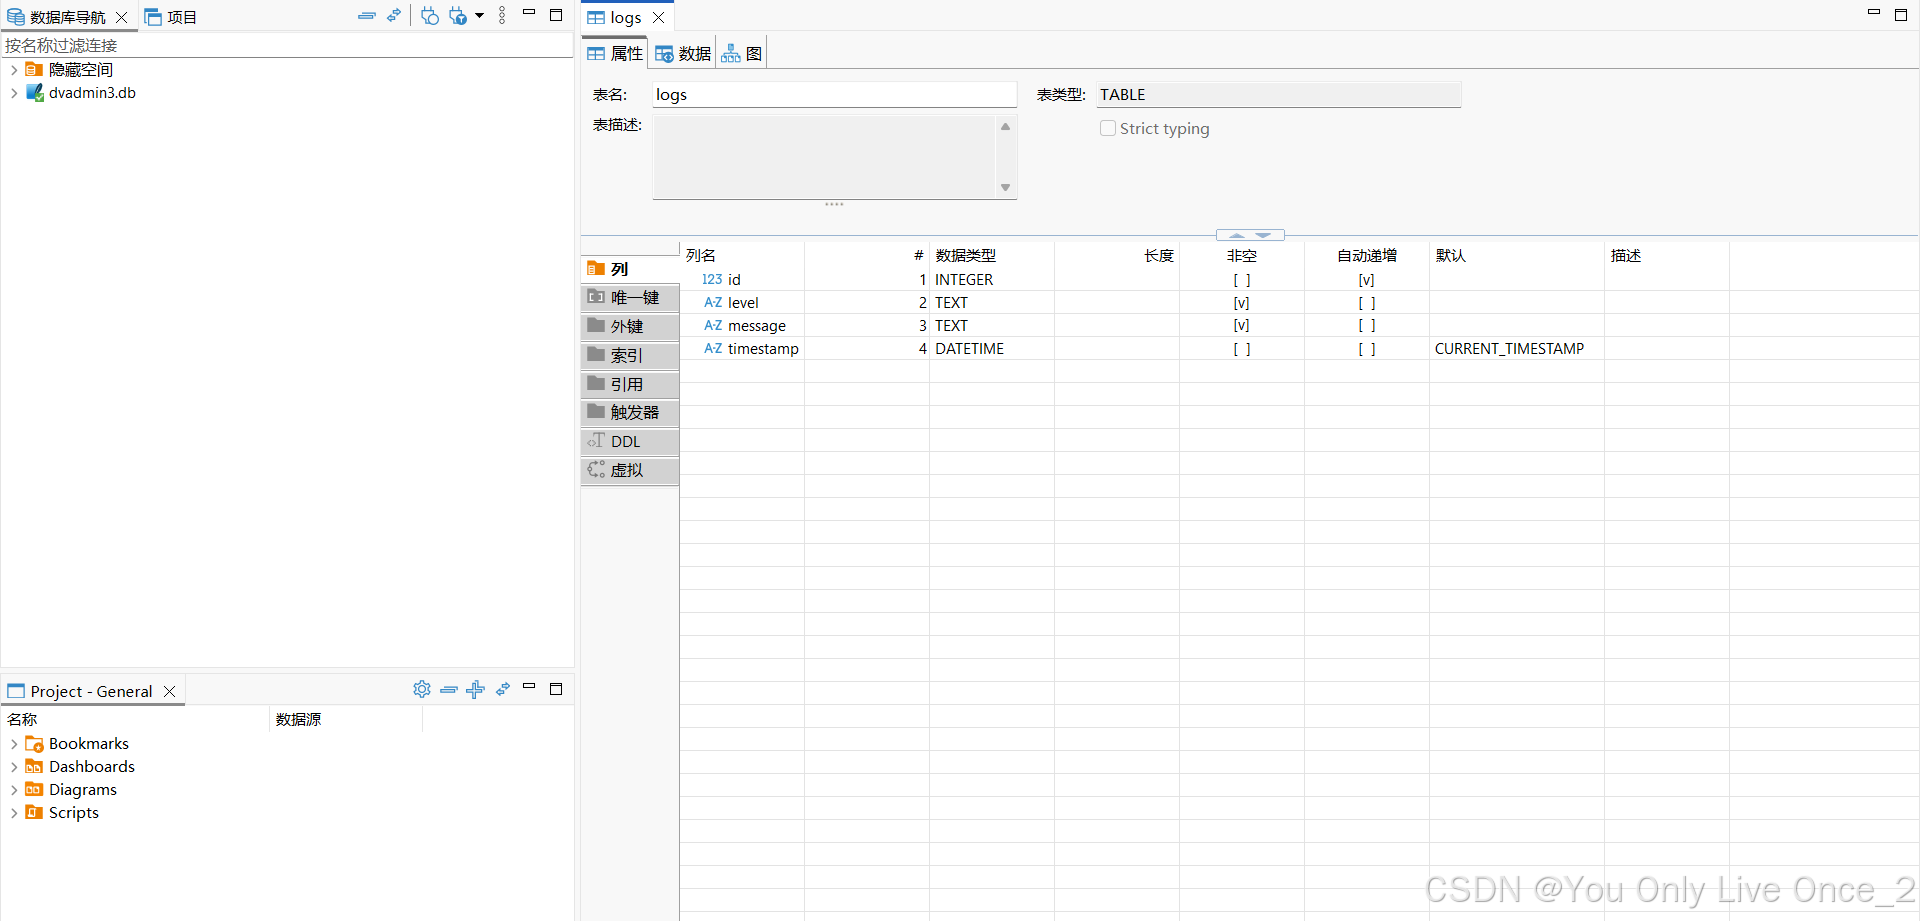Screen dimensions: 1920x921
Task: Toggle 自动递增 checkbox for message row
Action: (1366, 326)
